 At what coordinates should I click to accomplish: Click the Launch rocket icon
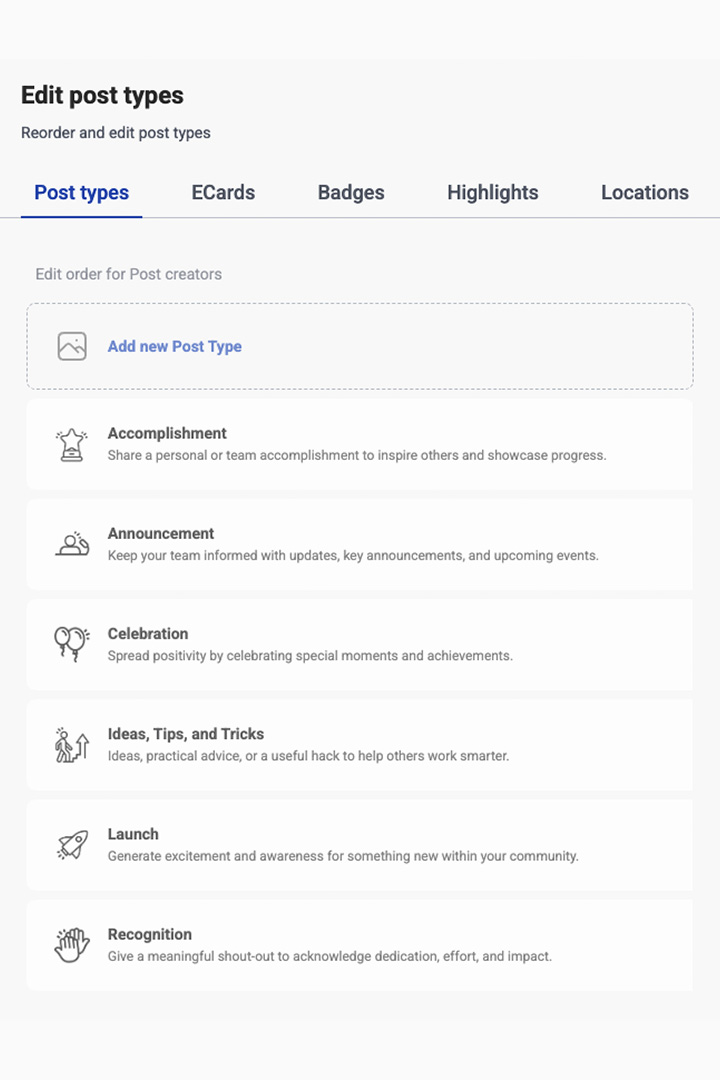point(72,844)
